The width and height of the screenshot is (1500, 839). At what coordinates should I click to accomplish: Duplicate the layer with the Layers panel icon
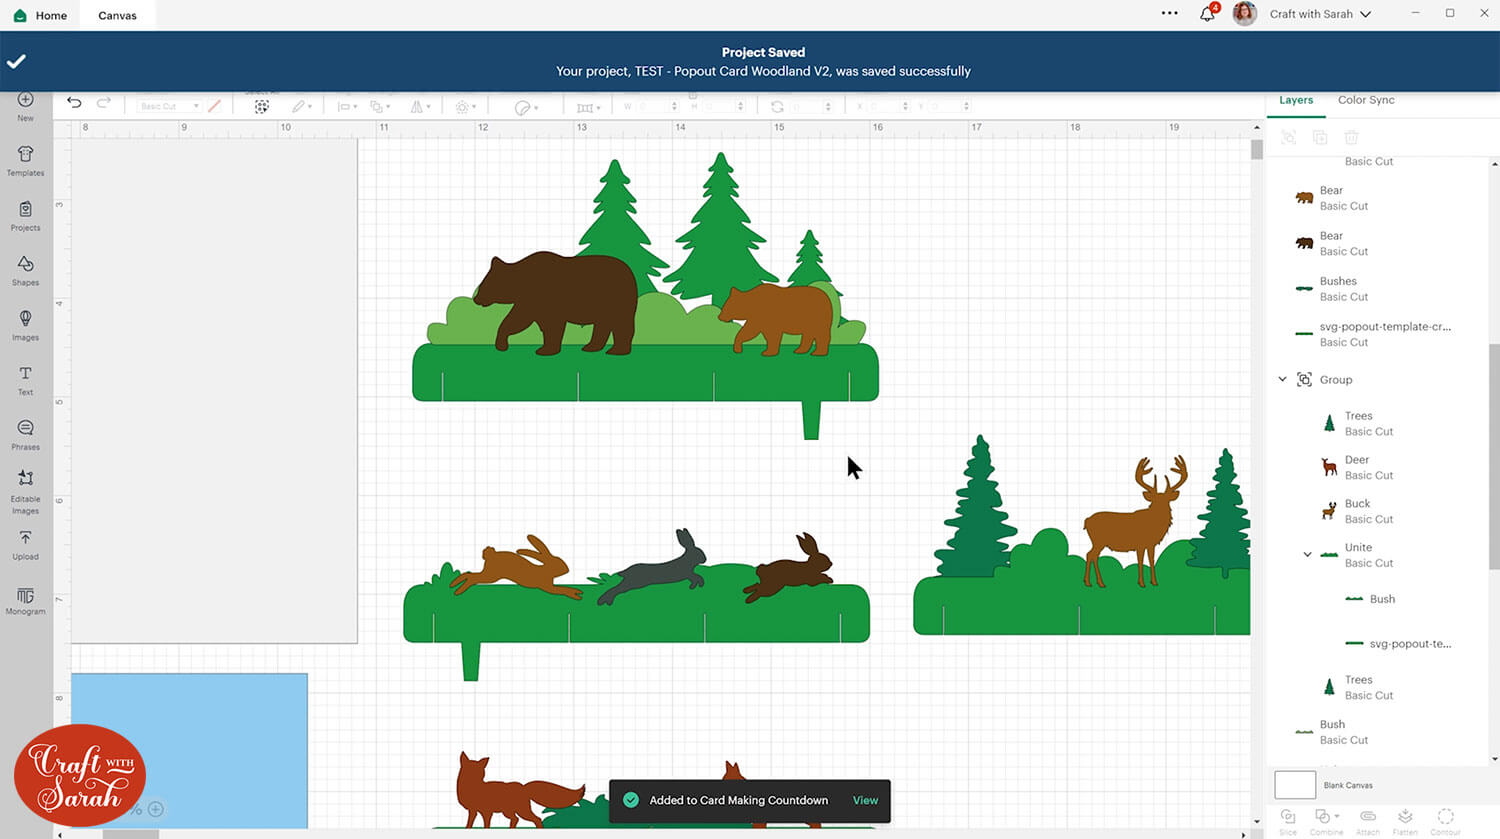click(x=1320, y=137)
